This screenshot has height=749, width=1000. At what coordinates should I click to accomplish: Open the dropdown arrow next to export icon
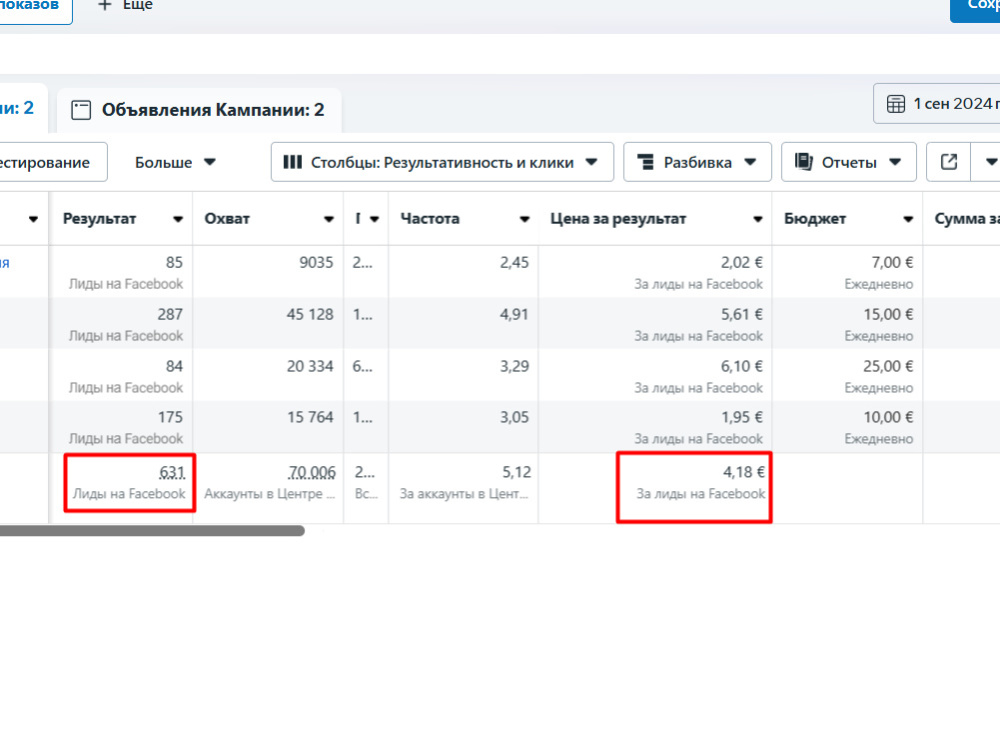coord(989,162)
